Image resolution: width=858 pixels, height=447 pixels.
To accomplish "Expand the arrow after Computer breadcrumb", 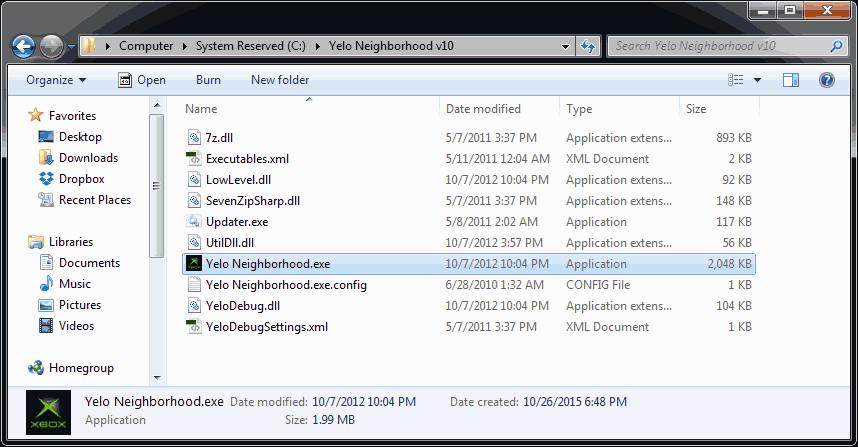I will [184, 47].
